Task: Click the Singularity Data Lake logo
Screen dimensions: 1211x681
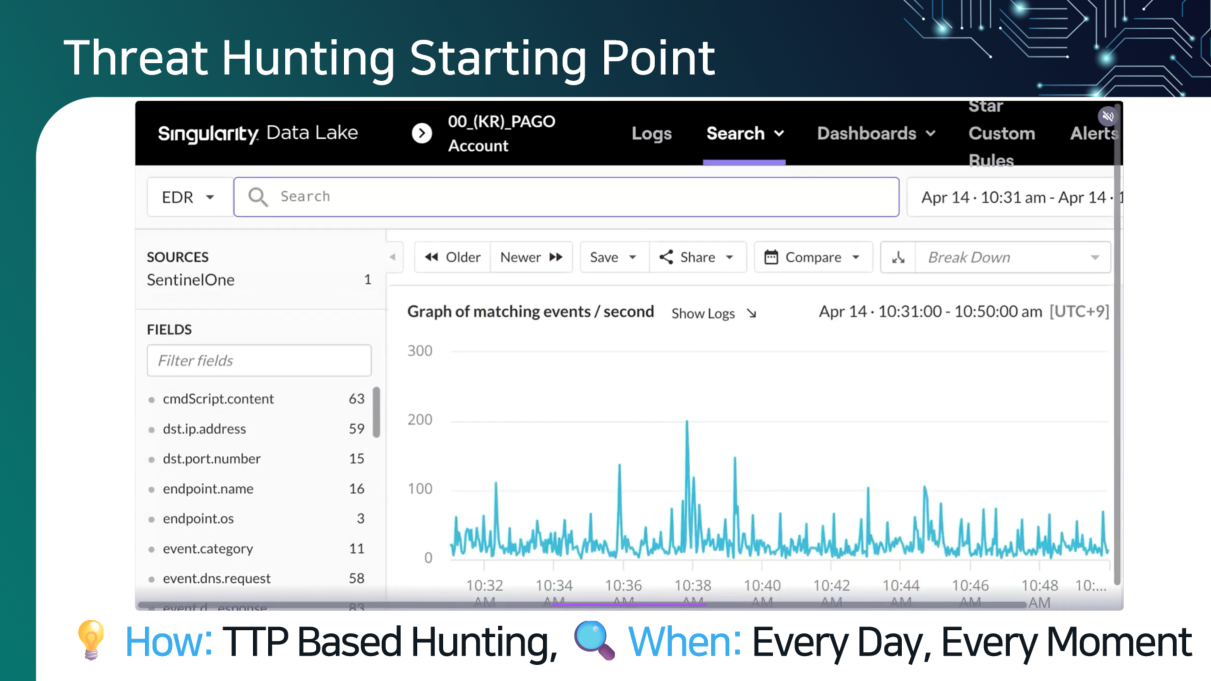Action: point(258,133)
